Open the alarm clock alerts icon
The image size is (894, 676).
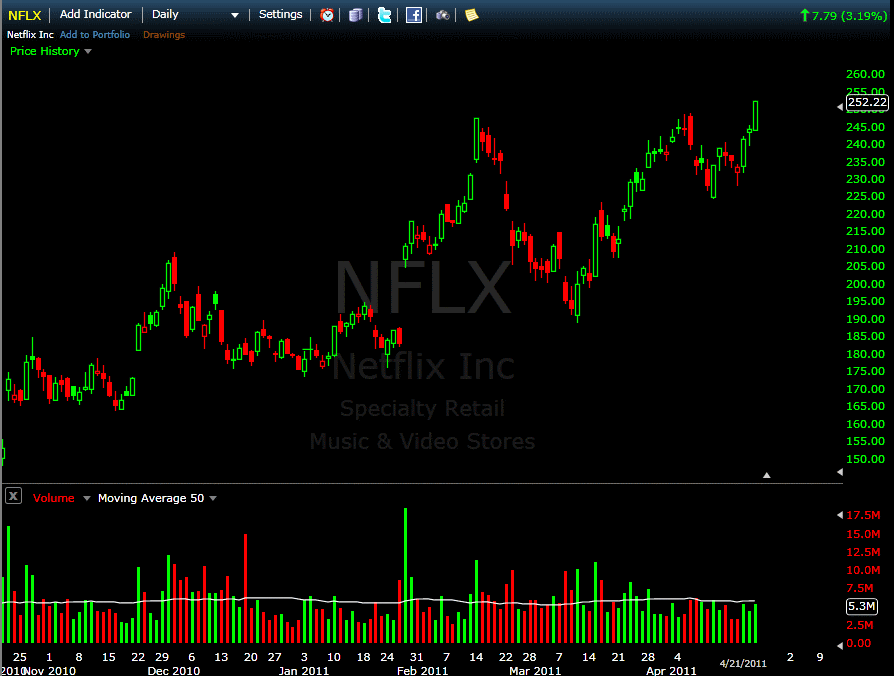click(x=327, y=15)
